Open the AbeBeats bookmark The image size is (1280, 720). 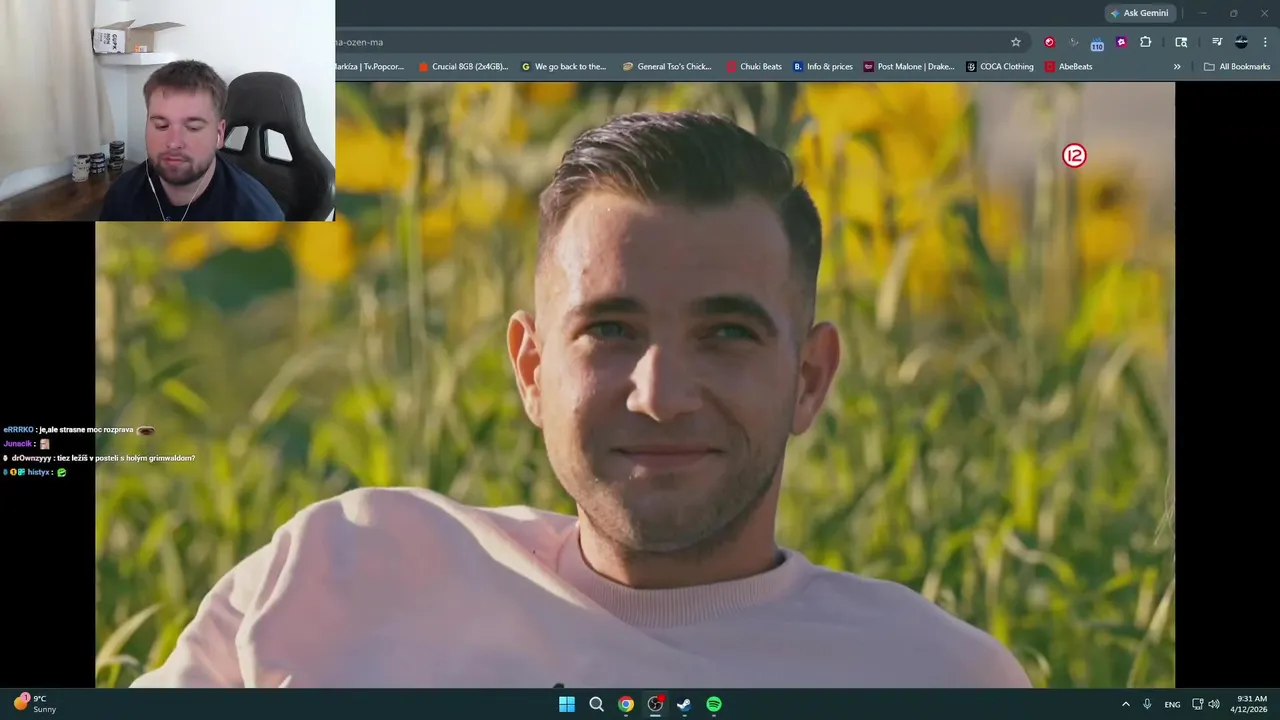[1068, 67]
